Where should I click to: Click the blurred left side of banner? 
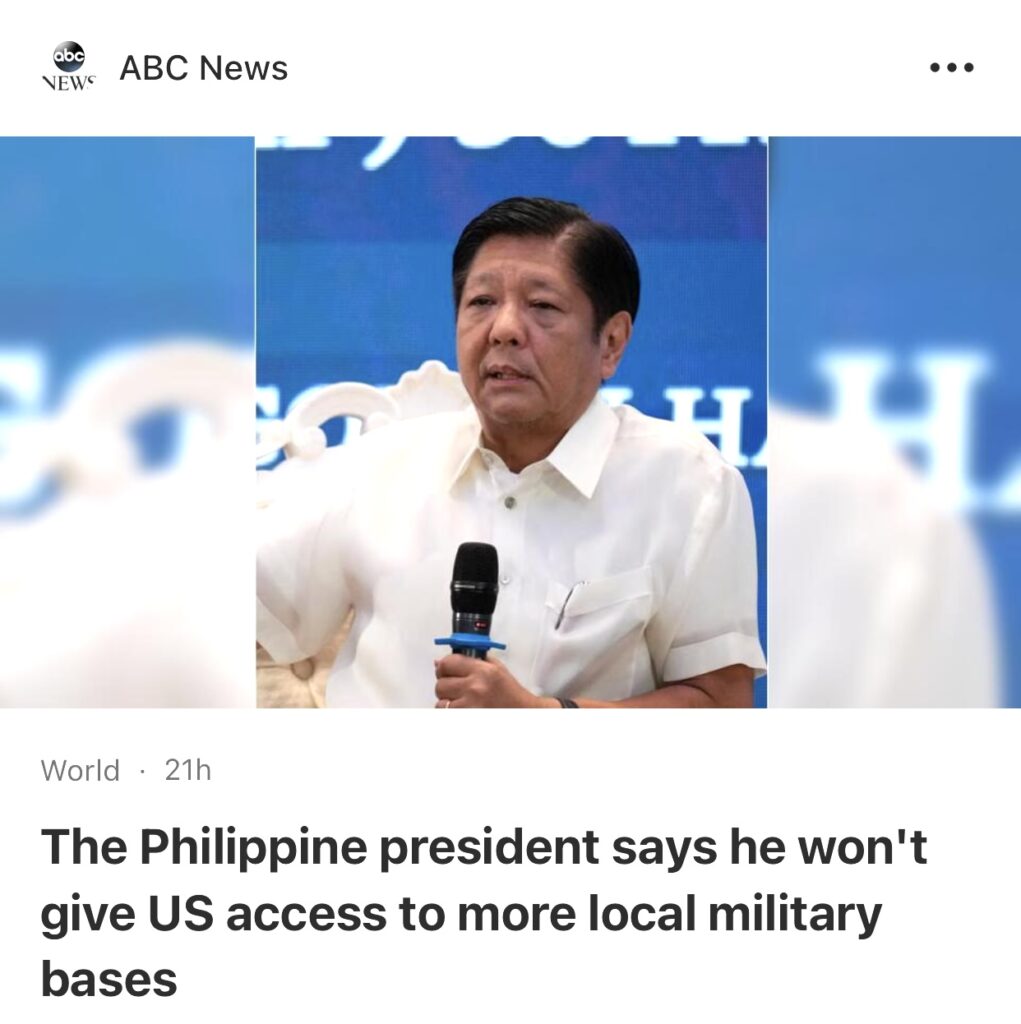click(128, 422)
